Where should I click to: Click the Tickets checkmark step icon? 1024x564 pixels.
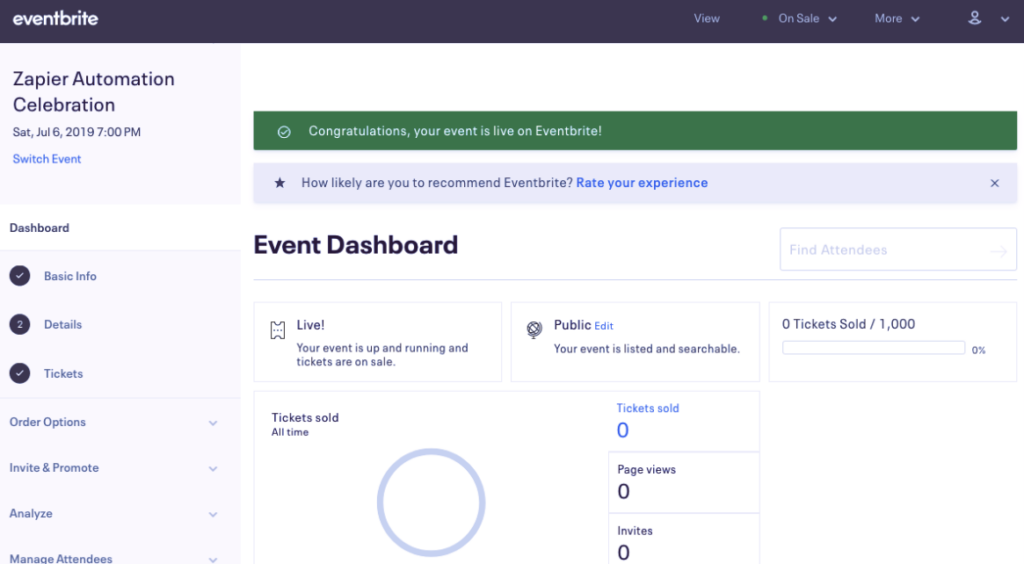20,373
